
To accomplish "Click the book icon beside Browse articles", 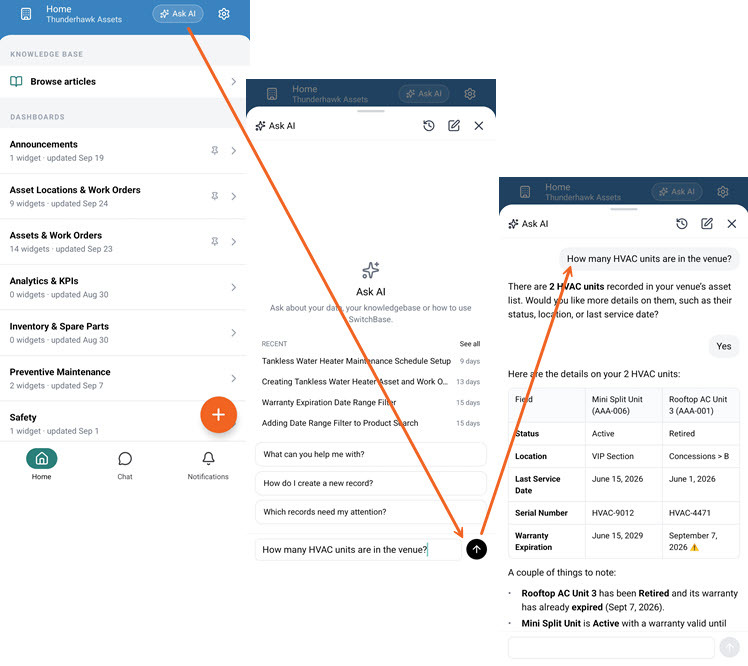I will tap(16, 82).
